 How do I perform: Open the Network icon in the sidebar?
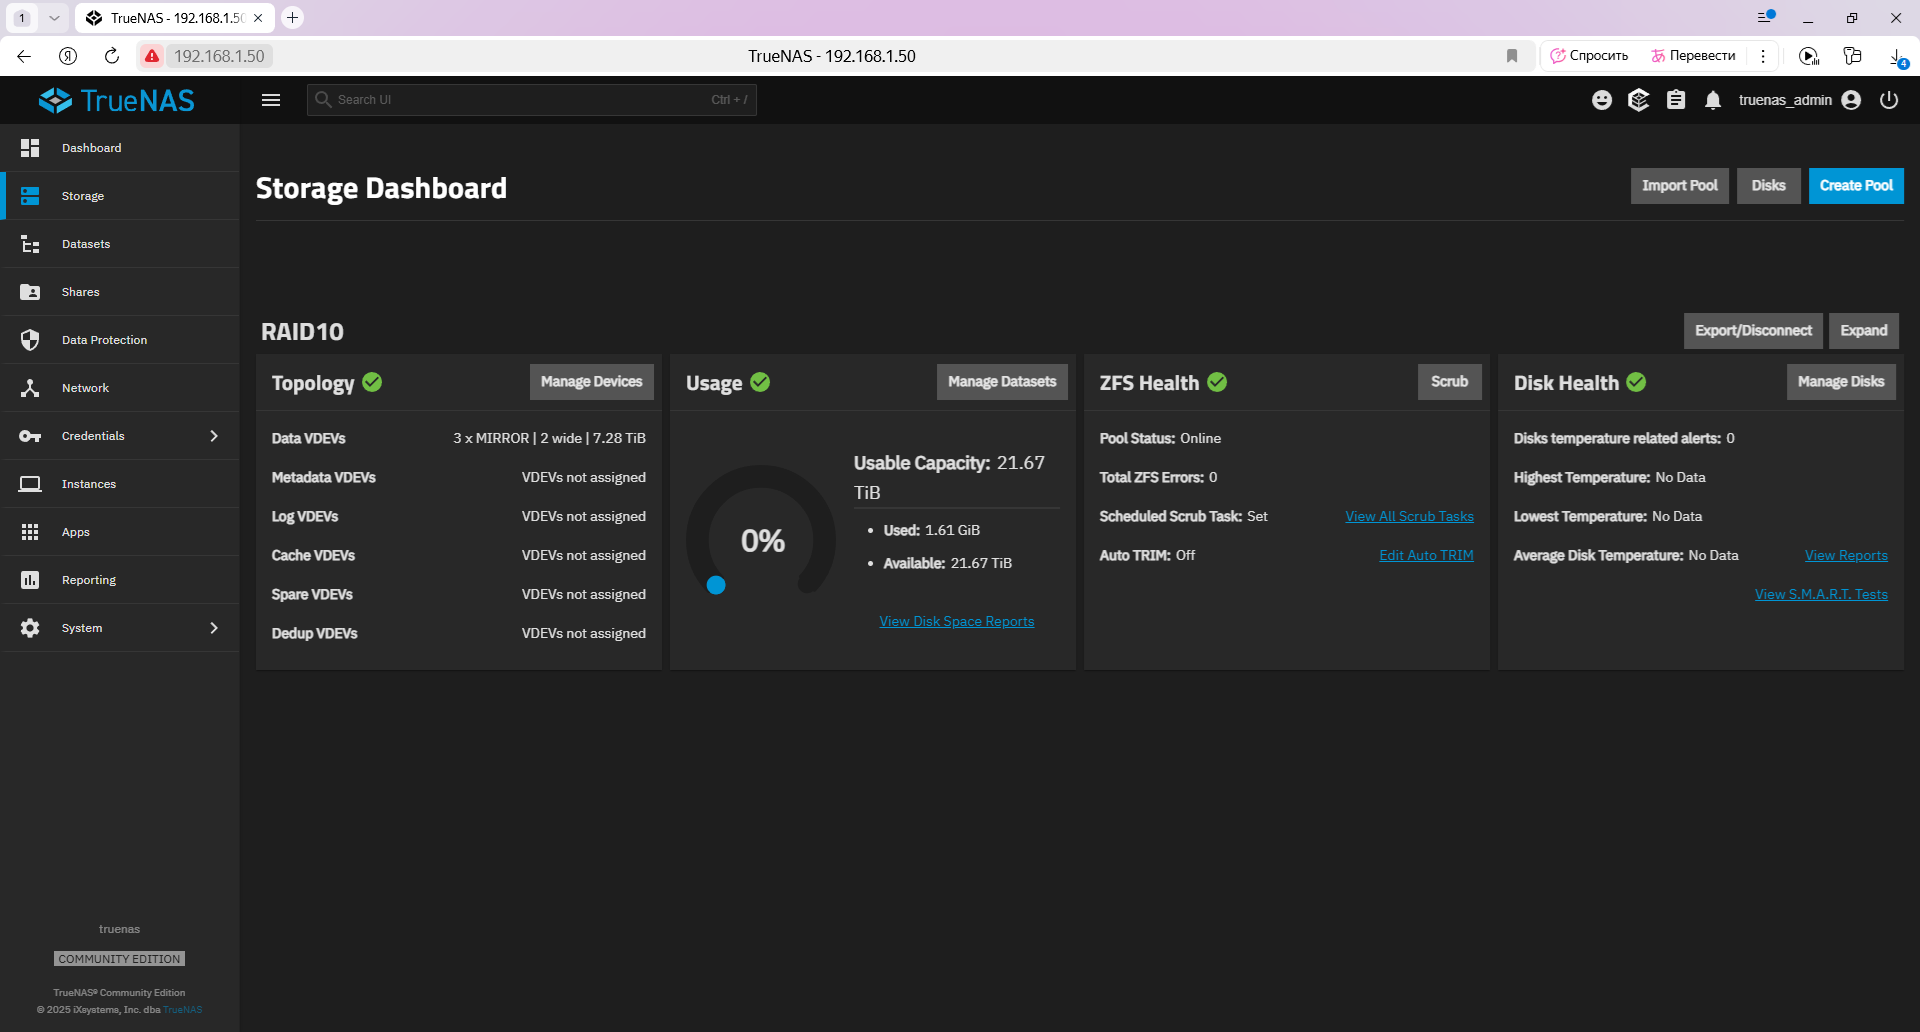click(x=30, y=388)
